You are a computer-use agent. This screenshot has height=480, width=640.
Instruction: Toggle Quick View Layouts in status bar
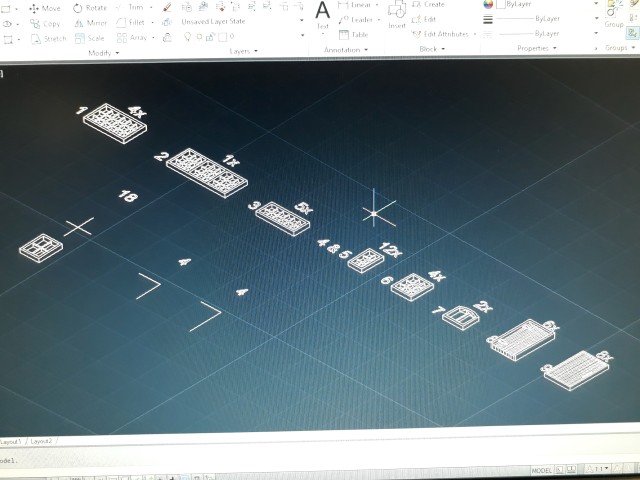tap(560, 470)
